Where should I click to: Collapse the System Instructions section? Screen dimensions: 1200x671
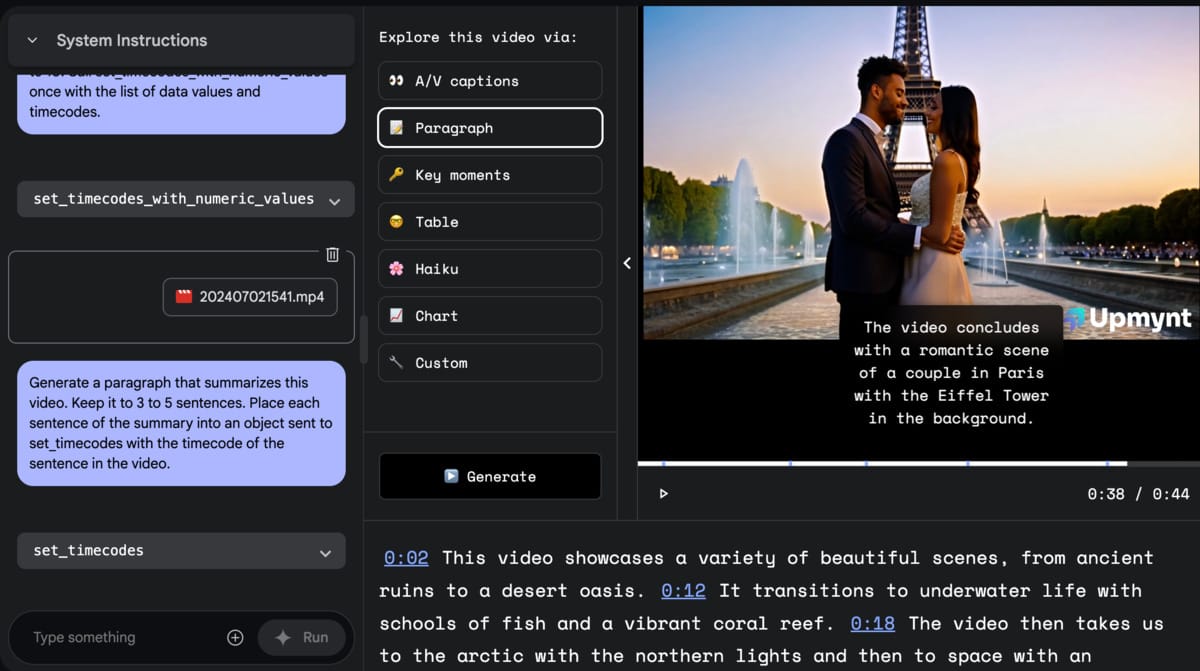(32, 40)
